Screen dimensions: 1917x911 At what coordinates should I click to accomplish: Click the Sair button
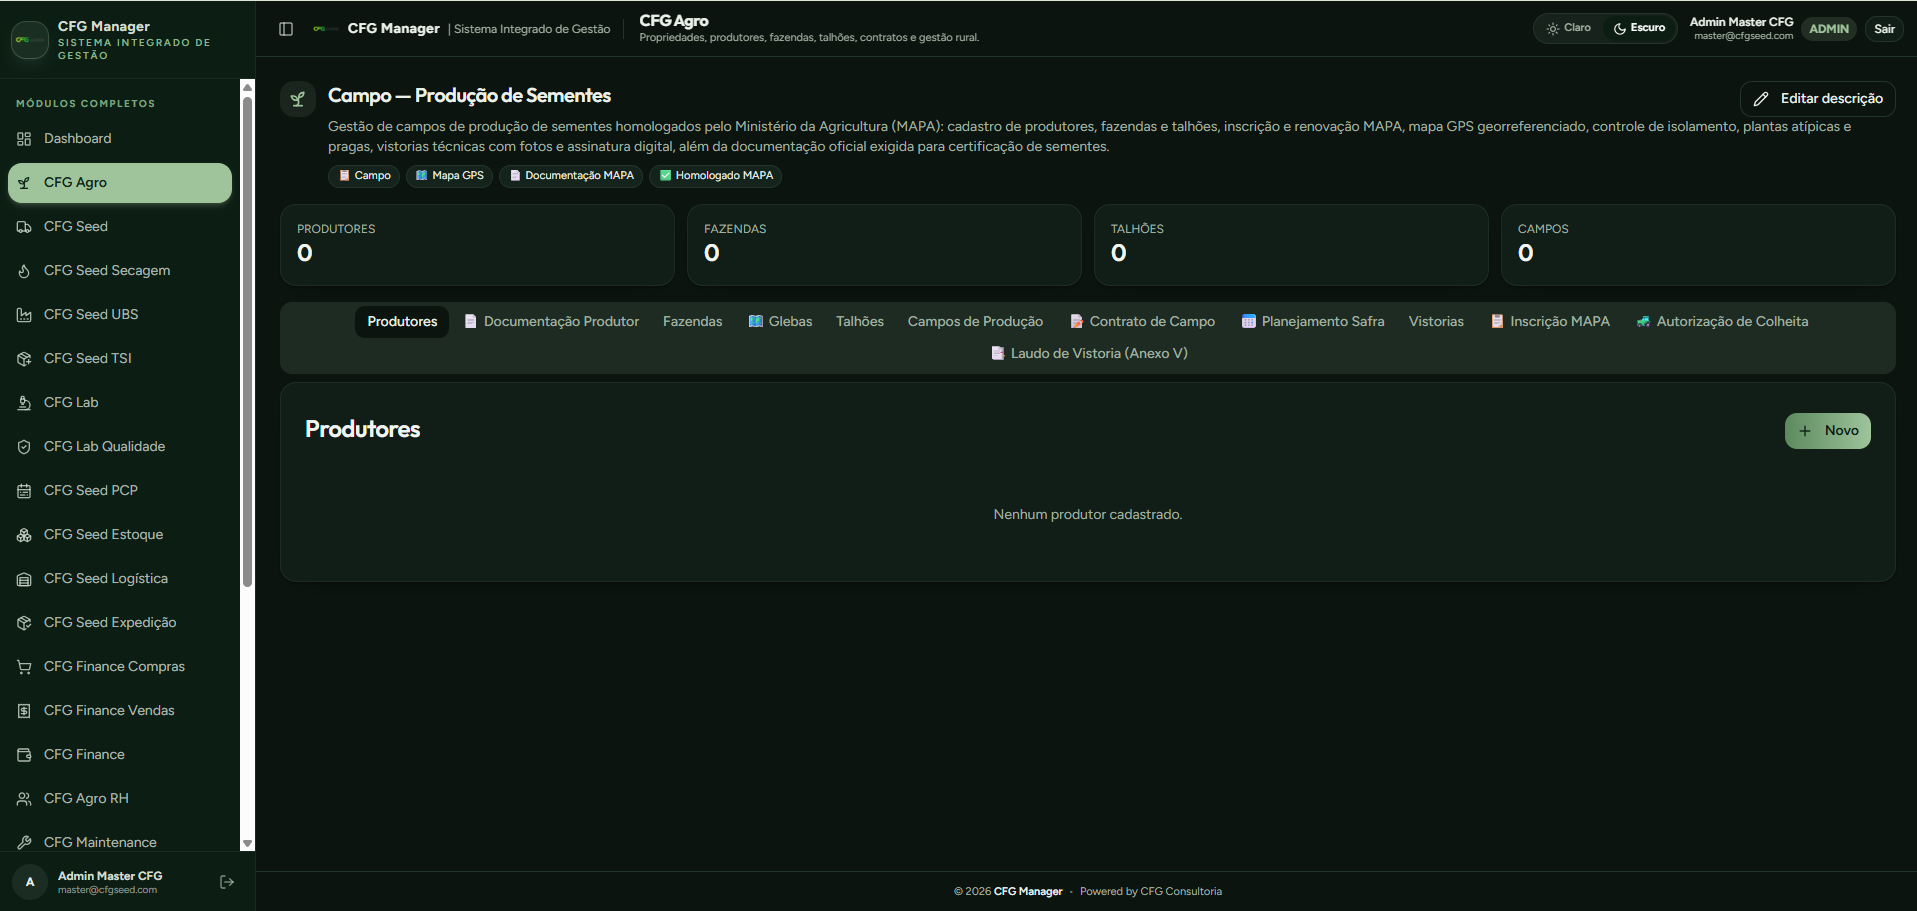(1884, 29)
